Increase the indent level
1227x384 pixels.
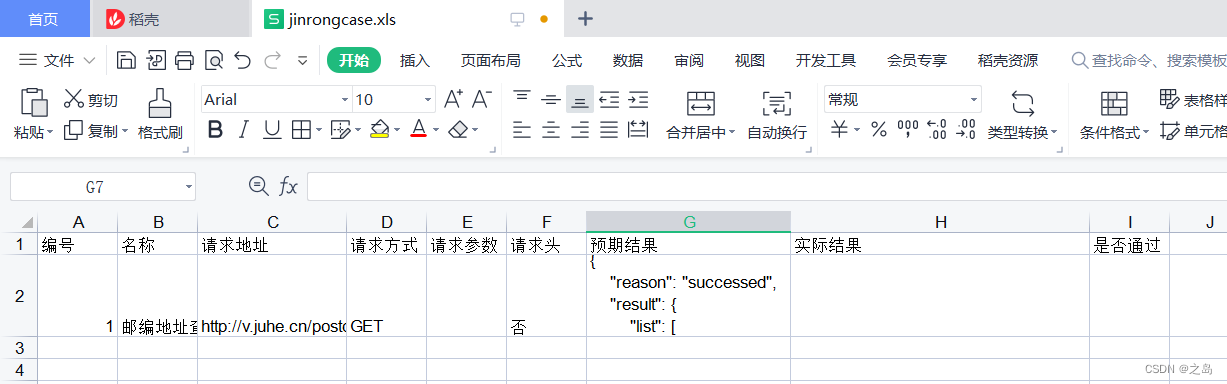click(638, 99)
